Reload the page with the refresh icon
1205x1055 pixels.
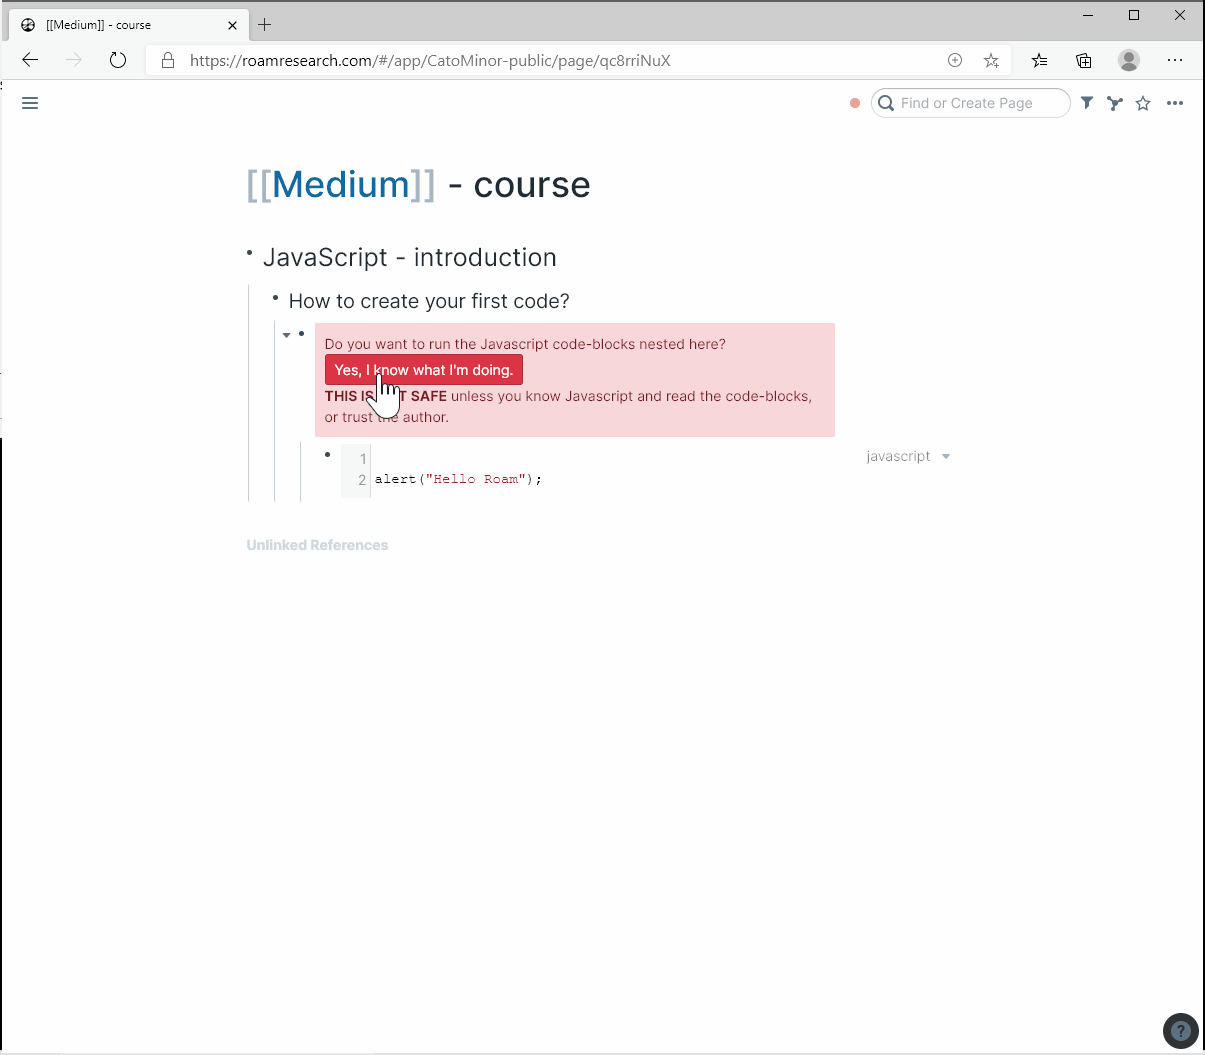[x=118, y=60]
